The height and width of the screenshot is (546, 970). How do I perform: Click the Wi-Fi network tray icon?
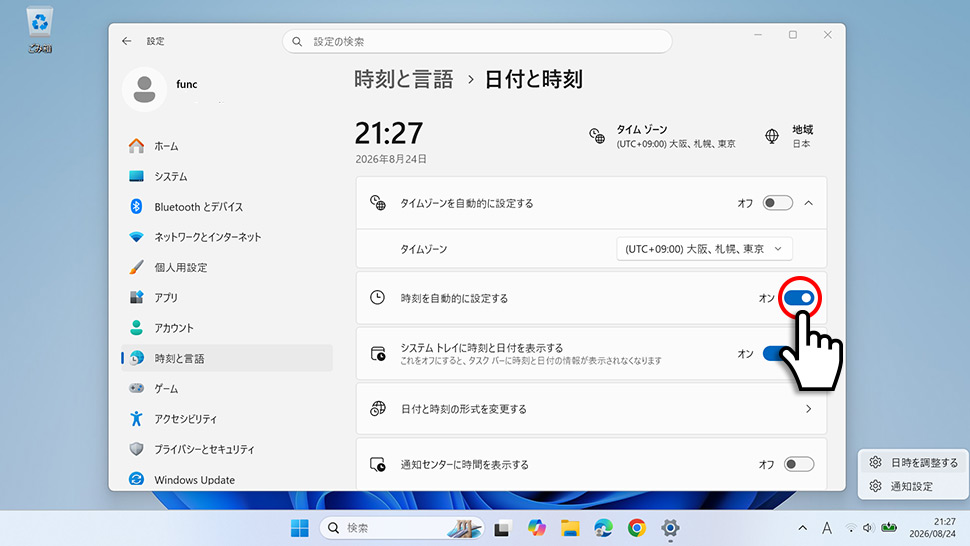pos(851,528)
